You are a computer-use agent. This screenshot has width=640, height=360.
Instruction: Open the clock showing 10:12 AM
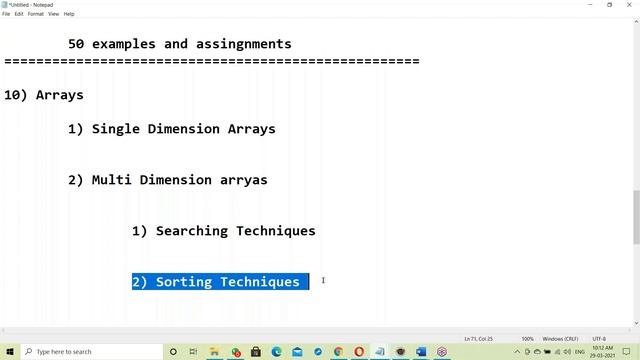[602, 351]
